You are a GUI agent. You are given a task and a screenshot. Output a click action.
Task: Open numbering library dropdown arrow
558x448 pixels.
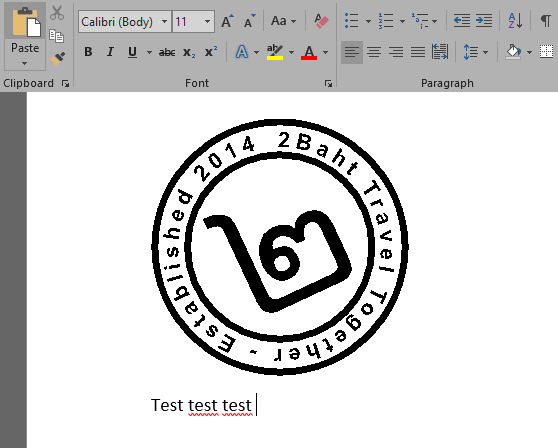coord(402,21)
